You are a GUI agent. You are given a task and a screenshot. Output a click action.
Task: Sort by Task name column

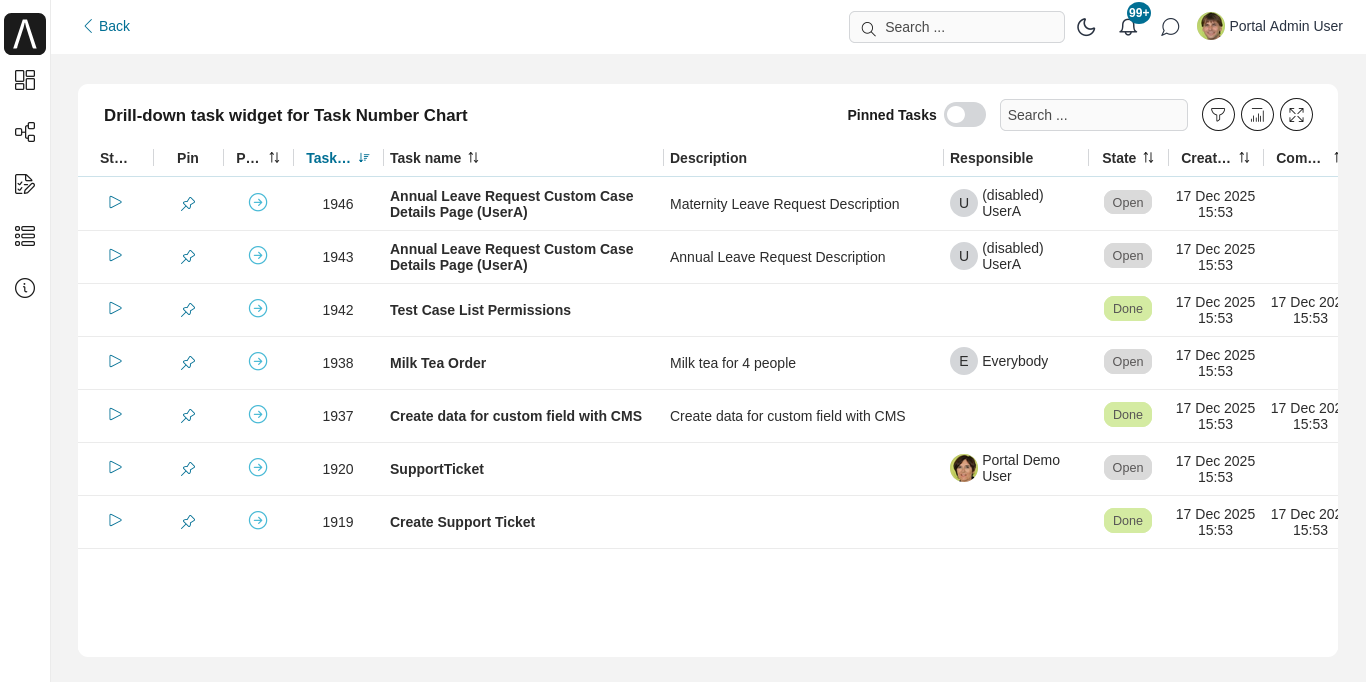click(473, 158)
